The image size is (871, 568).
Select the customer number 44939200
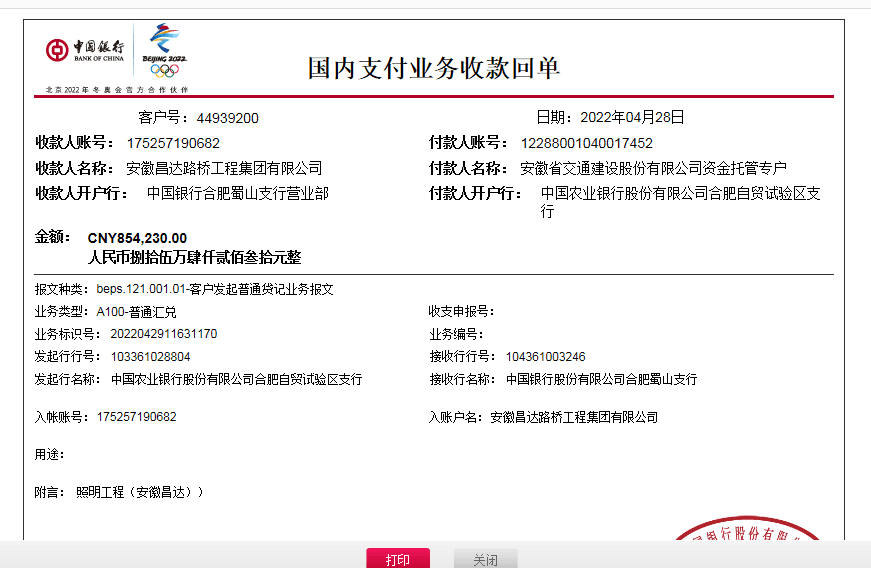coord(227,118)
